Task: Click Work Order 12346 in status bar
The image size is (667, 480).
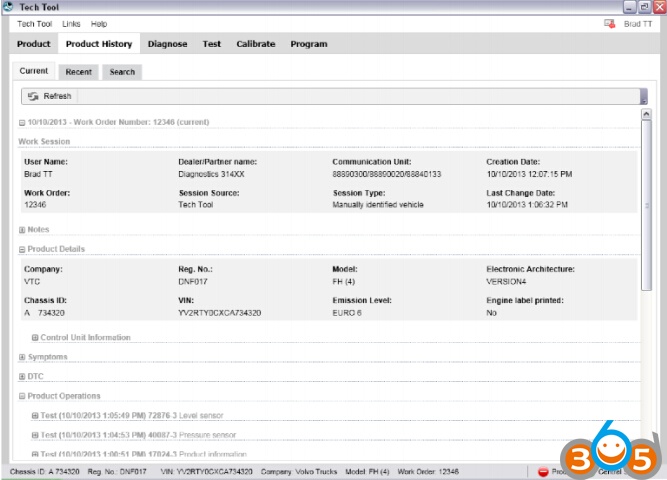Action: click(x=428, y=471)
